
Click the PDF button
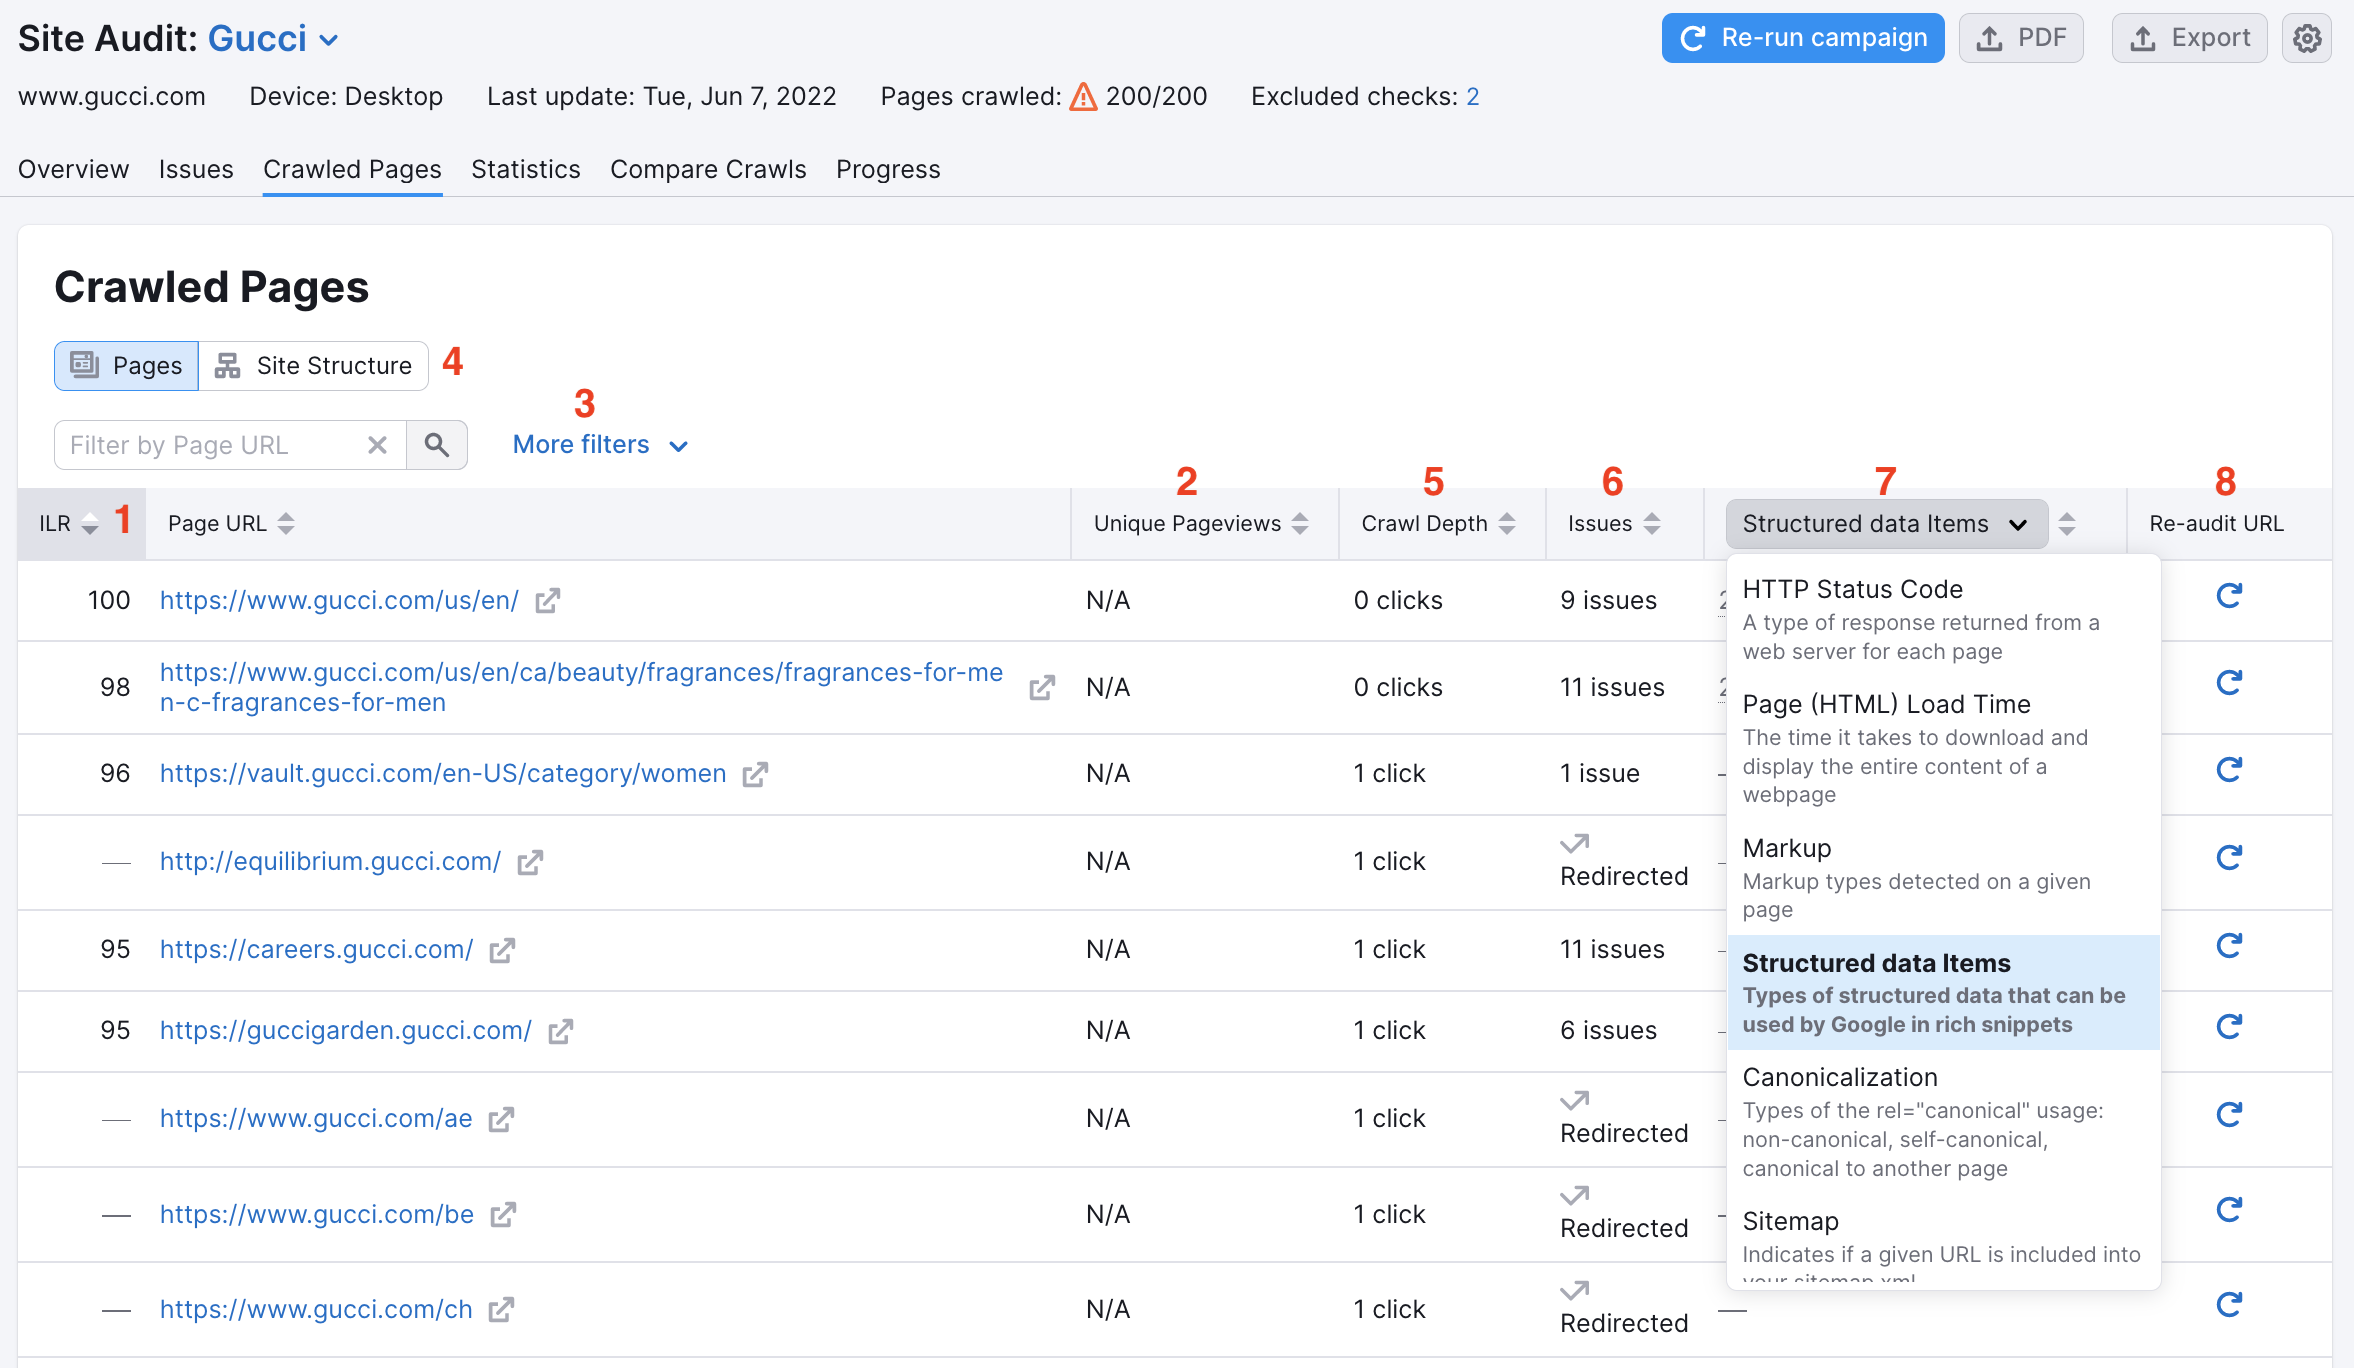click(x=2021, y=39)
